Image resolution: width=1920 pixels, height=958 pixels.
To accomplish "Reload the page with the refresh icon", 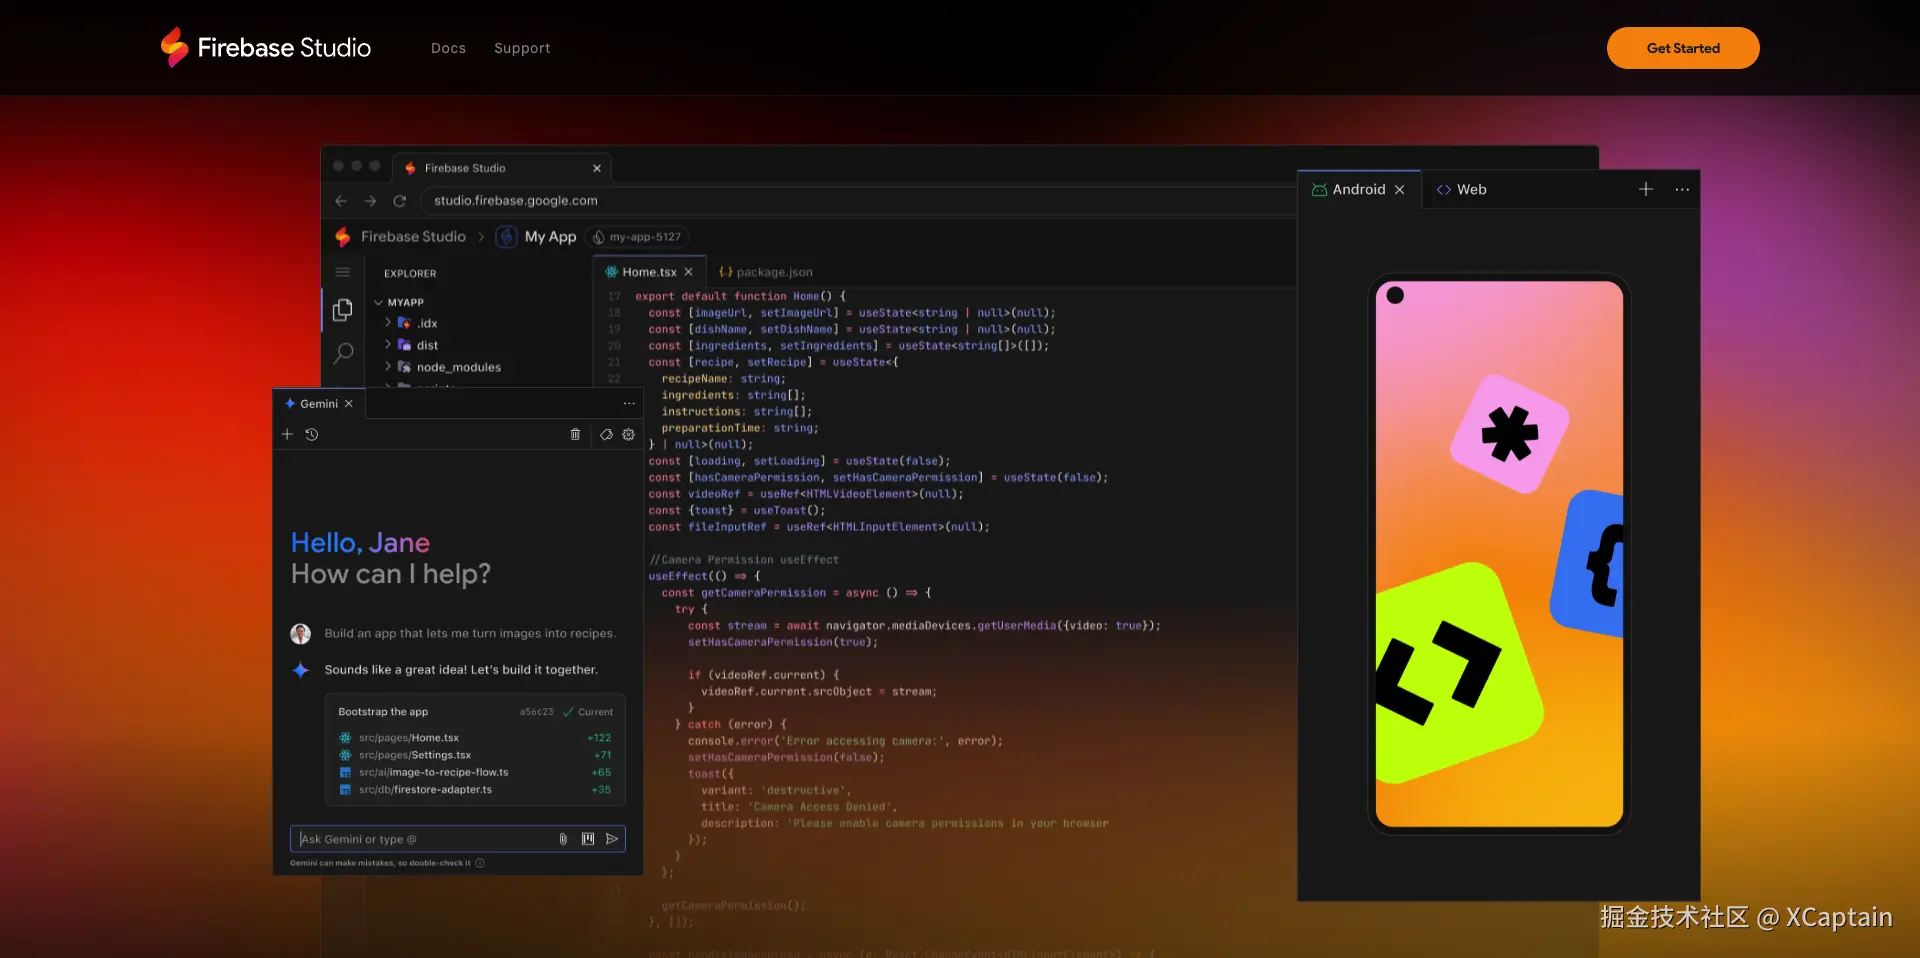I will pyautogui.click(x=400, y=201).
